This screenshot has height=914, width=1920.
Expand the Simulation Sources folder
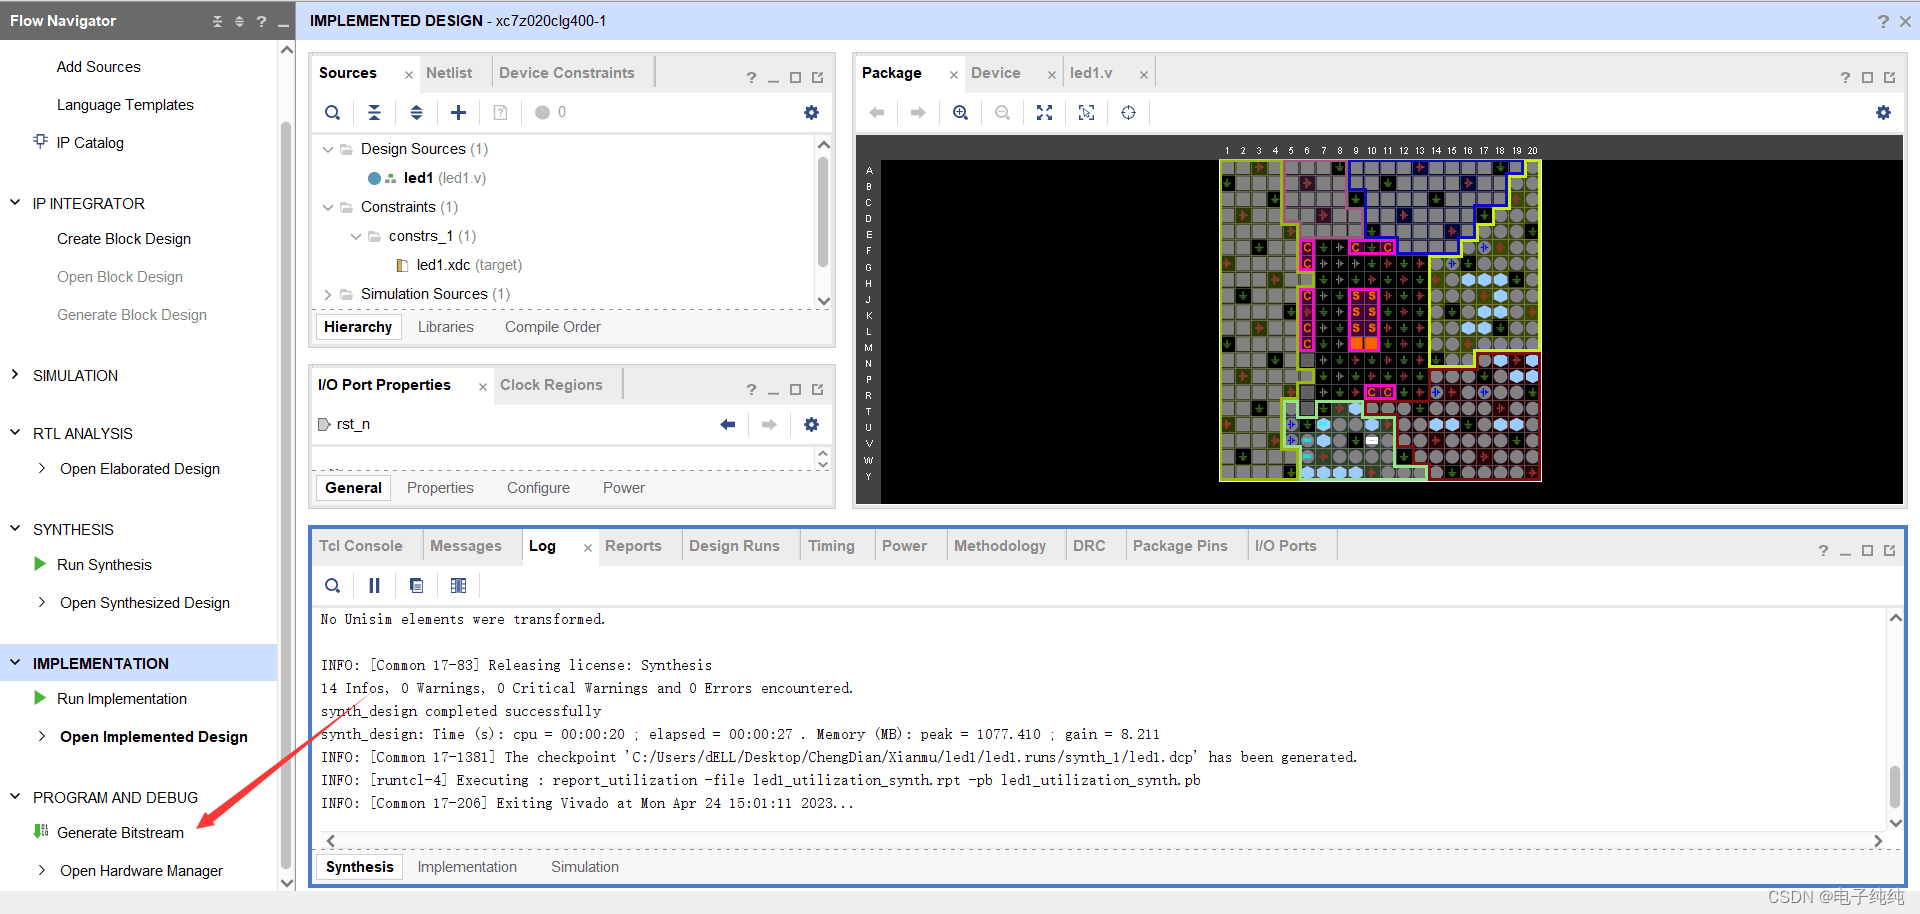[x=328, y=294]
